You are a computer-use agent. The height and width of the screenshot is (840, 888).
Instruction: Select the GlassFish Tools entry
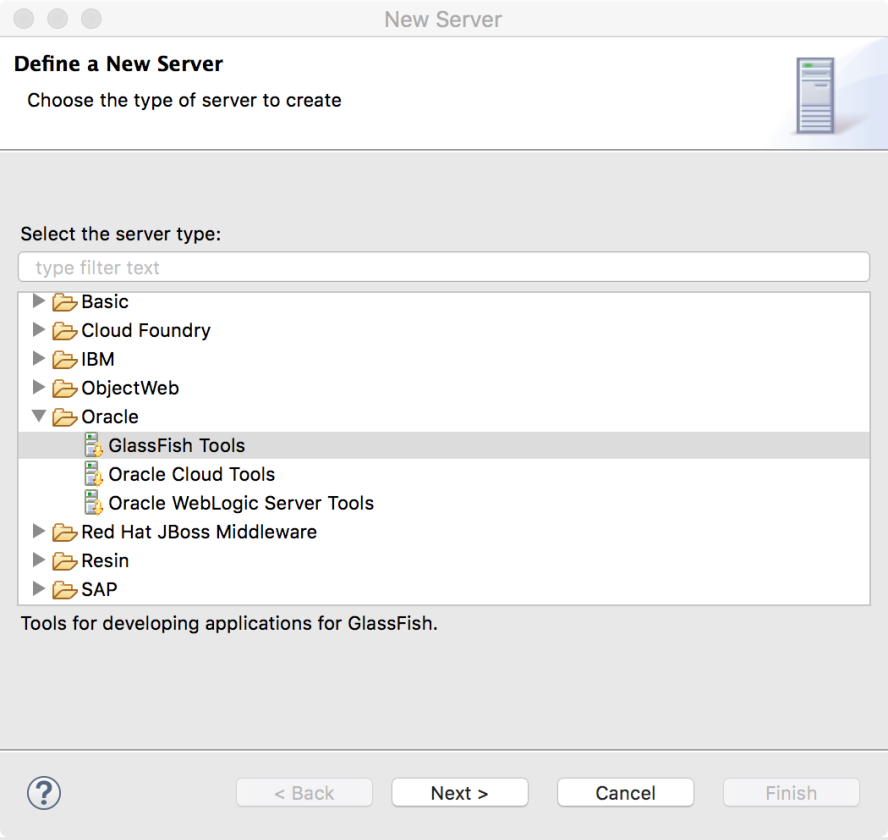click(177, 445)
